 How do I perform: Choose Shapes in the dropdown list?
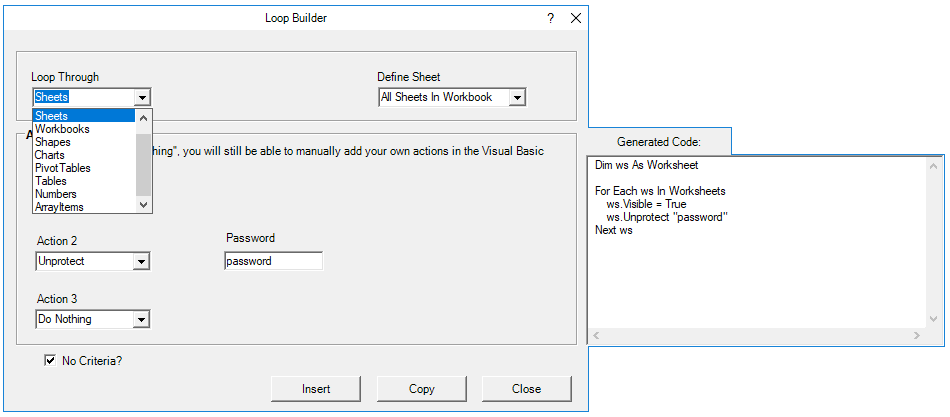(53, 142)
